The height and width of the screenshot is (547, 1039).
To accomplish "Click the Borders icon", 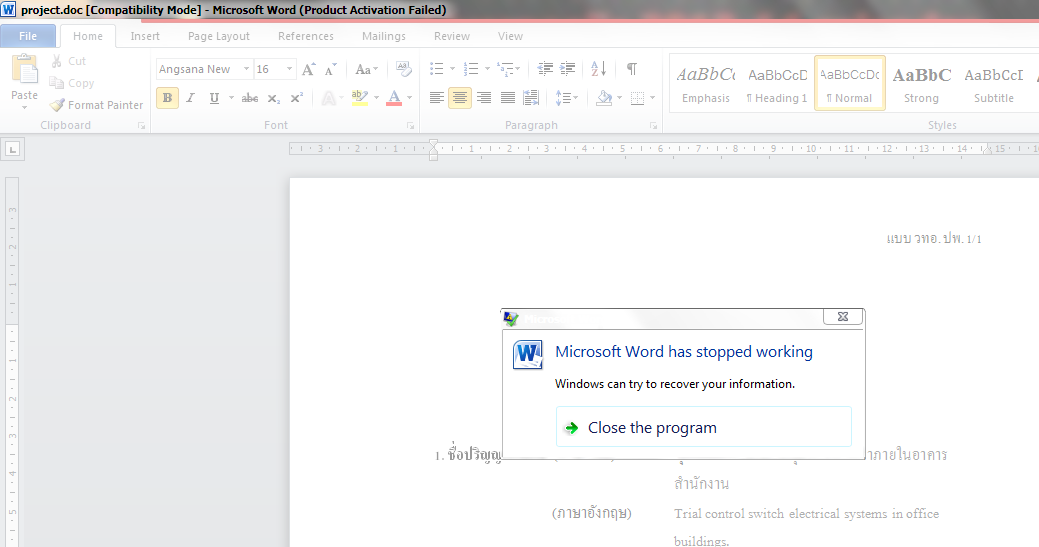I will tap(637, 98).
